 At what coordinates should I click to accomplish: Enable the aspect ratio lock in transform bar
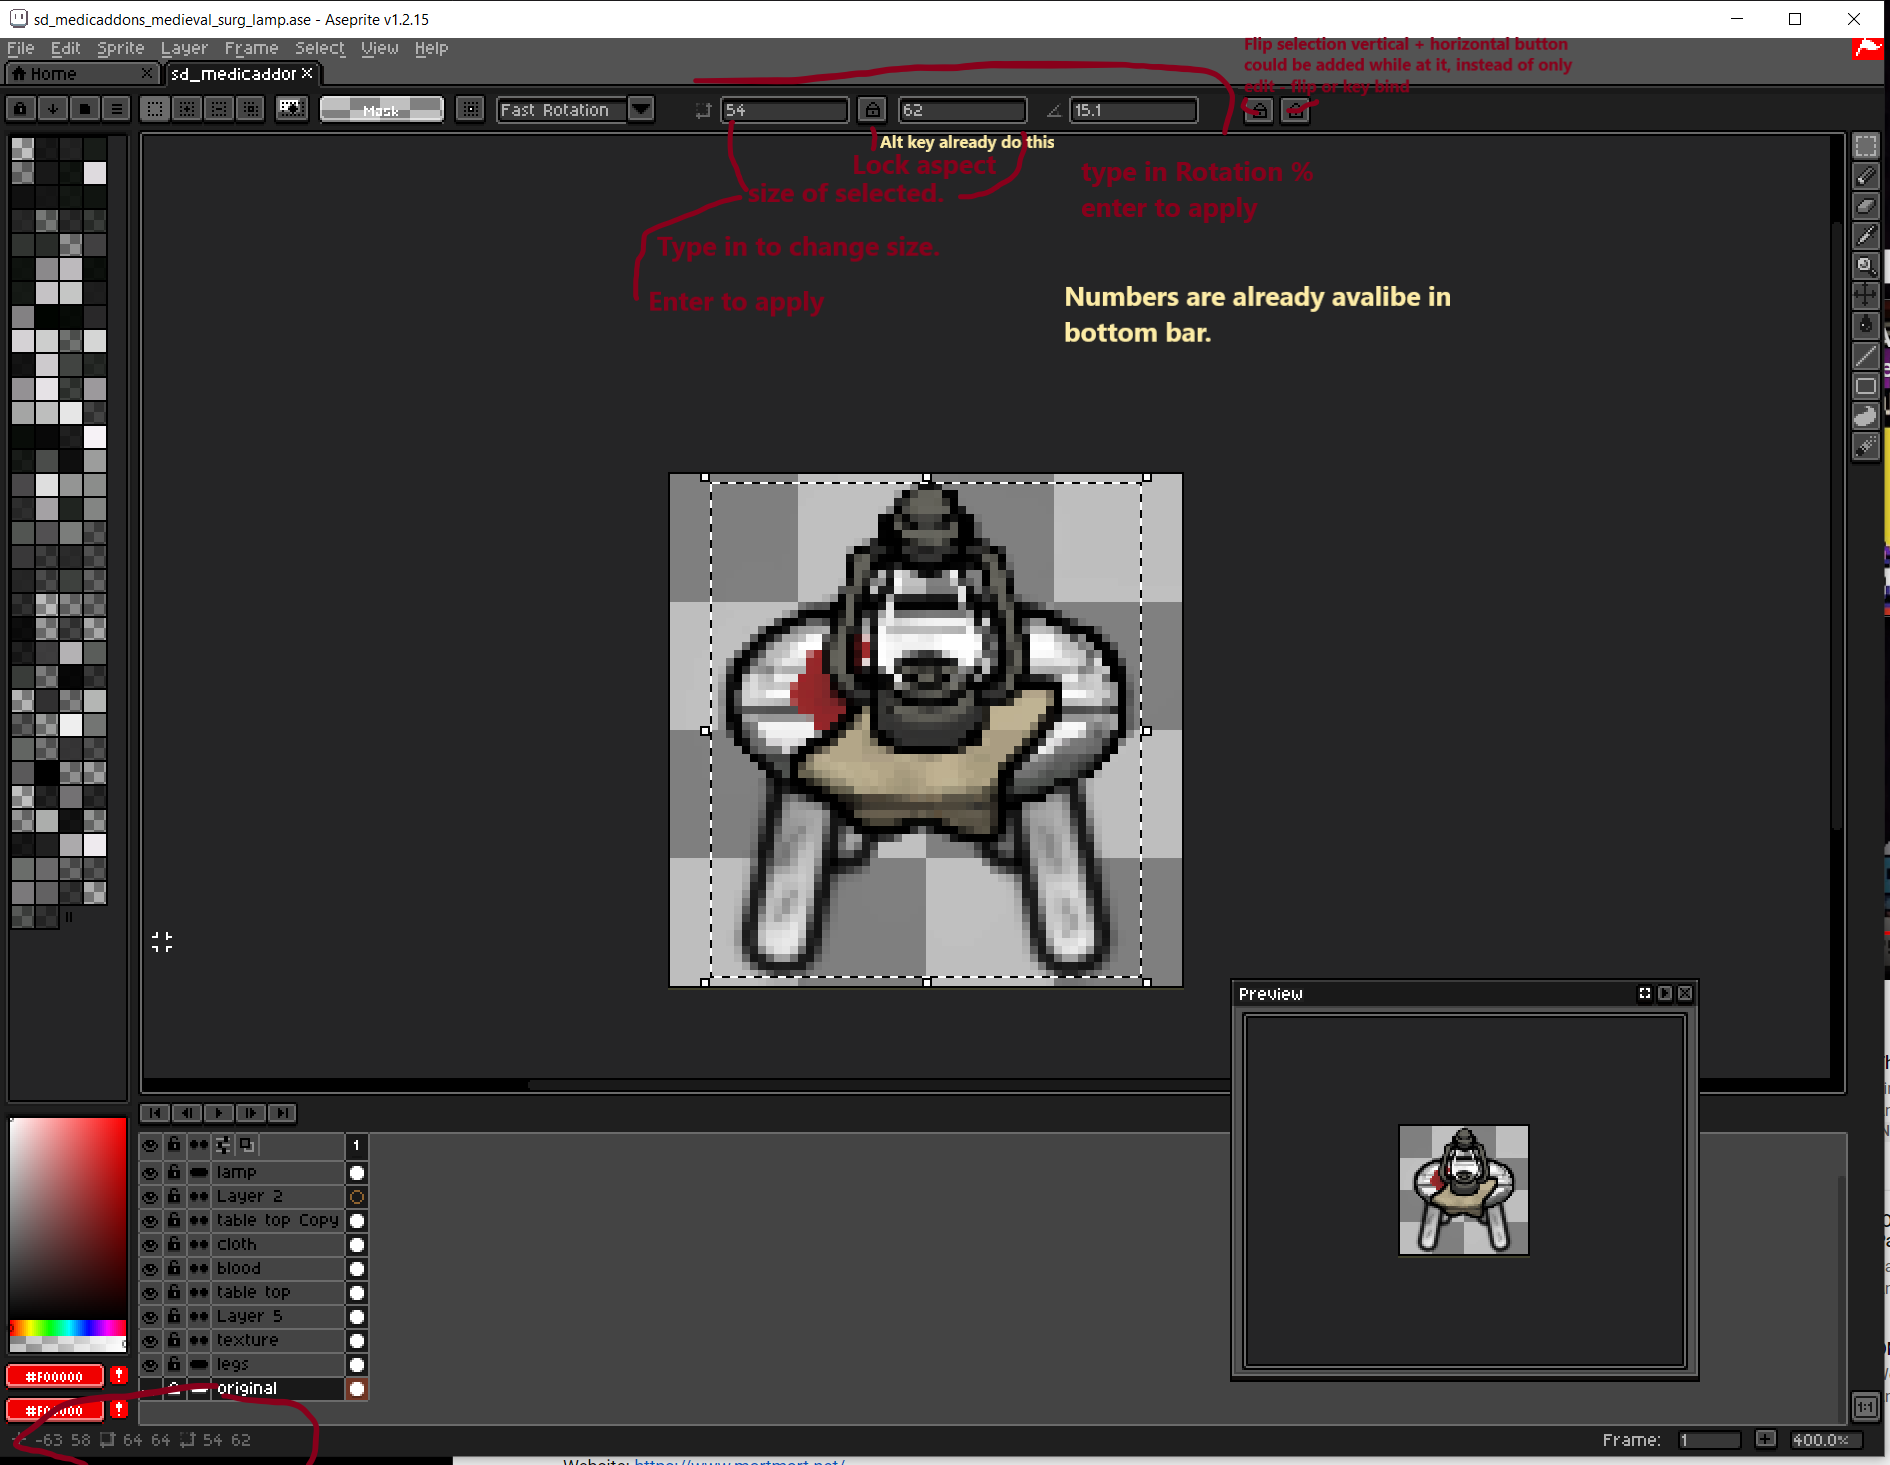click(x=872, y=110)
